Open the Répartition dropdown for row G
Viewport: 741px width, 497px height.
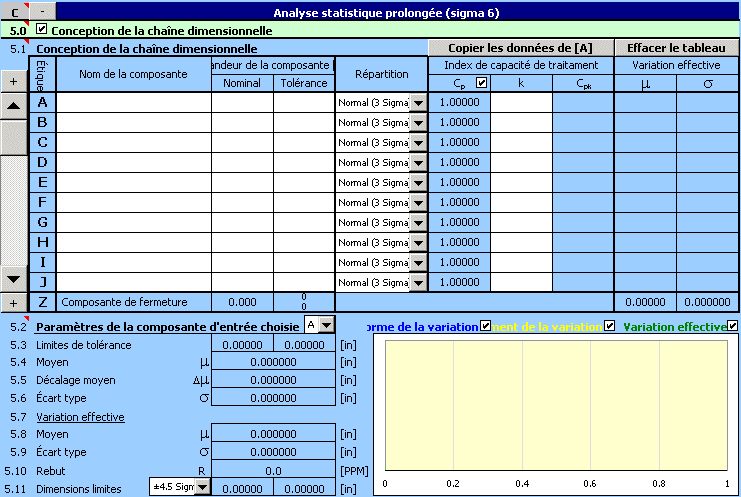418,223
